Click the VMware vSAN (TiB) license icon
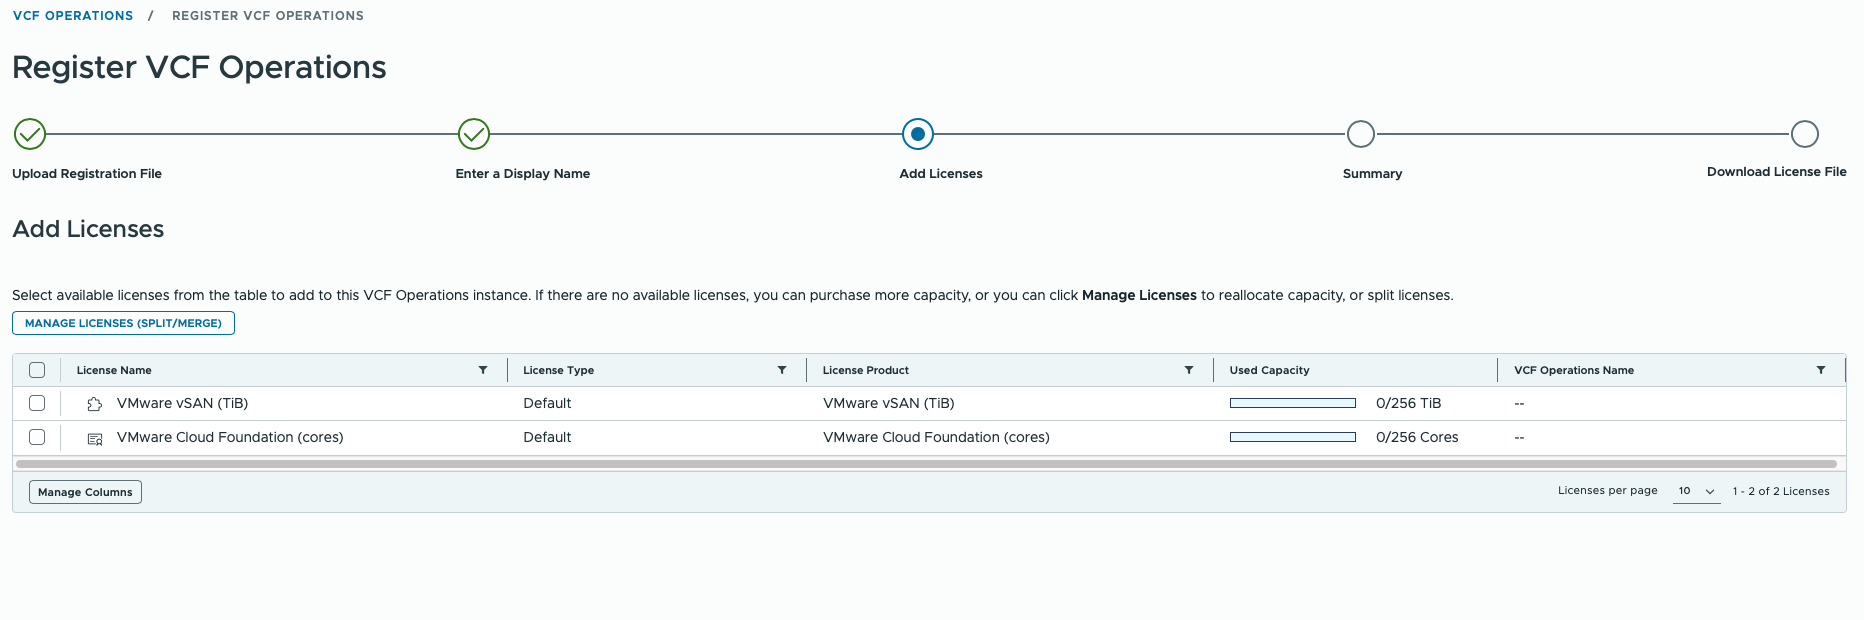Viewport: 1864px width, 620px height. [95, 404]
